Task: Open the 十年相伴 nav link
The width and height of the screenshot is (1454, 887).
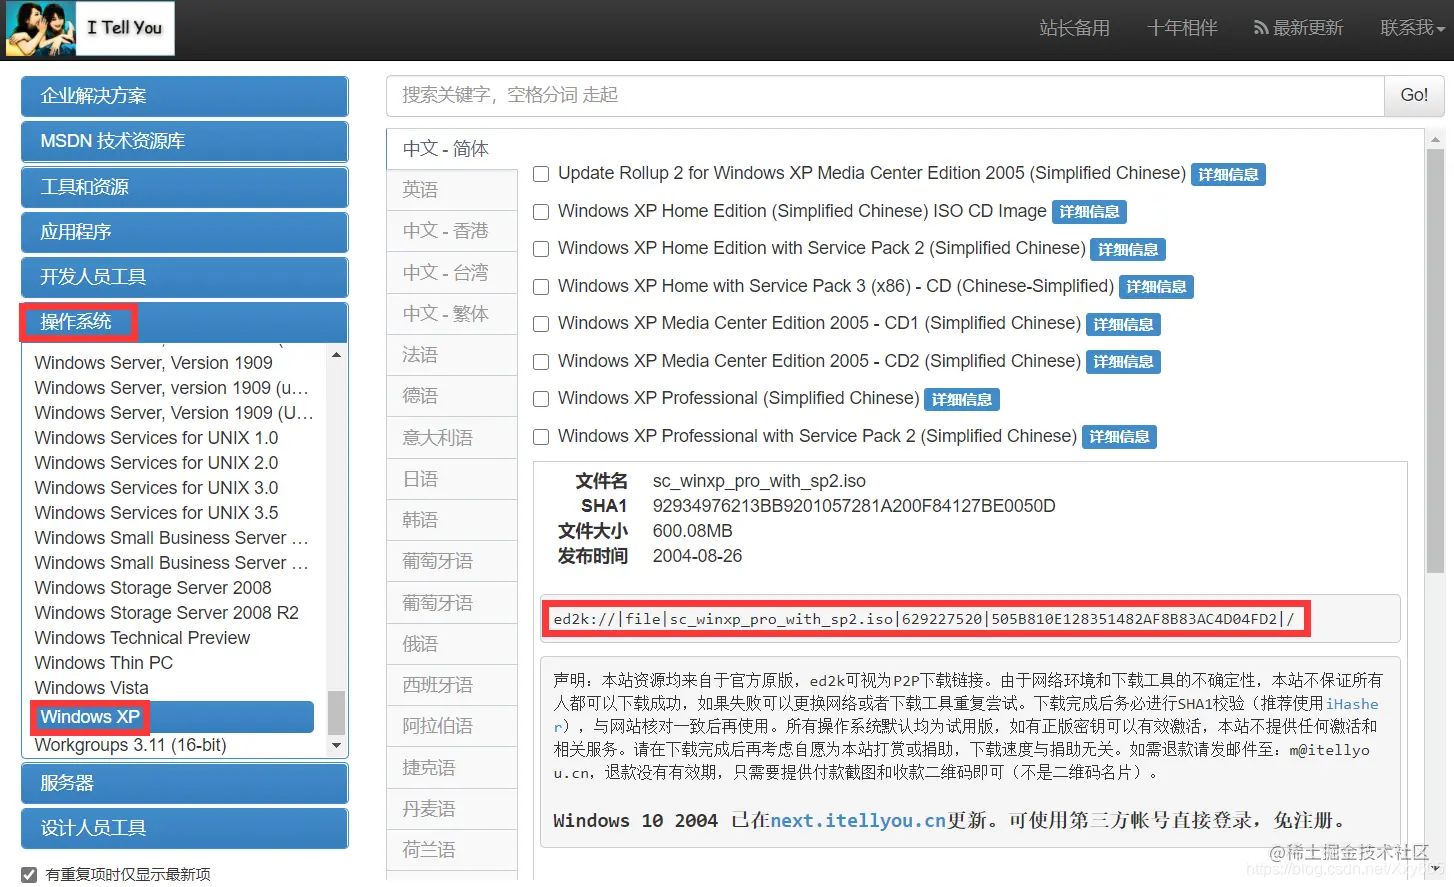Action: (x=1182, y=28)
